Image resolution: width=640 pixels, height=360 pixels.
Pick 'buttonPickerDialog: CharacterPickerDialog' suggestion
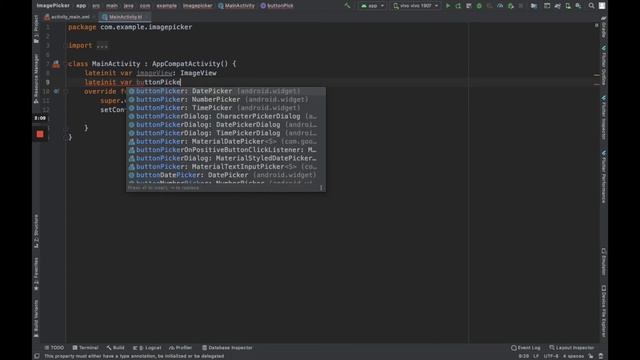226,116
